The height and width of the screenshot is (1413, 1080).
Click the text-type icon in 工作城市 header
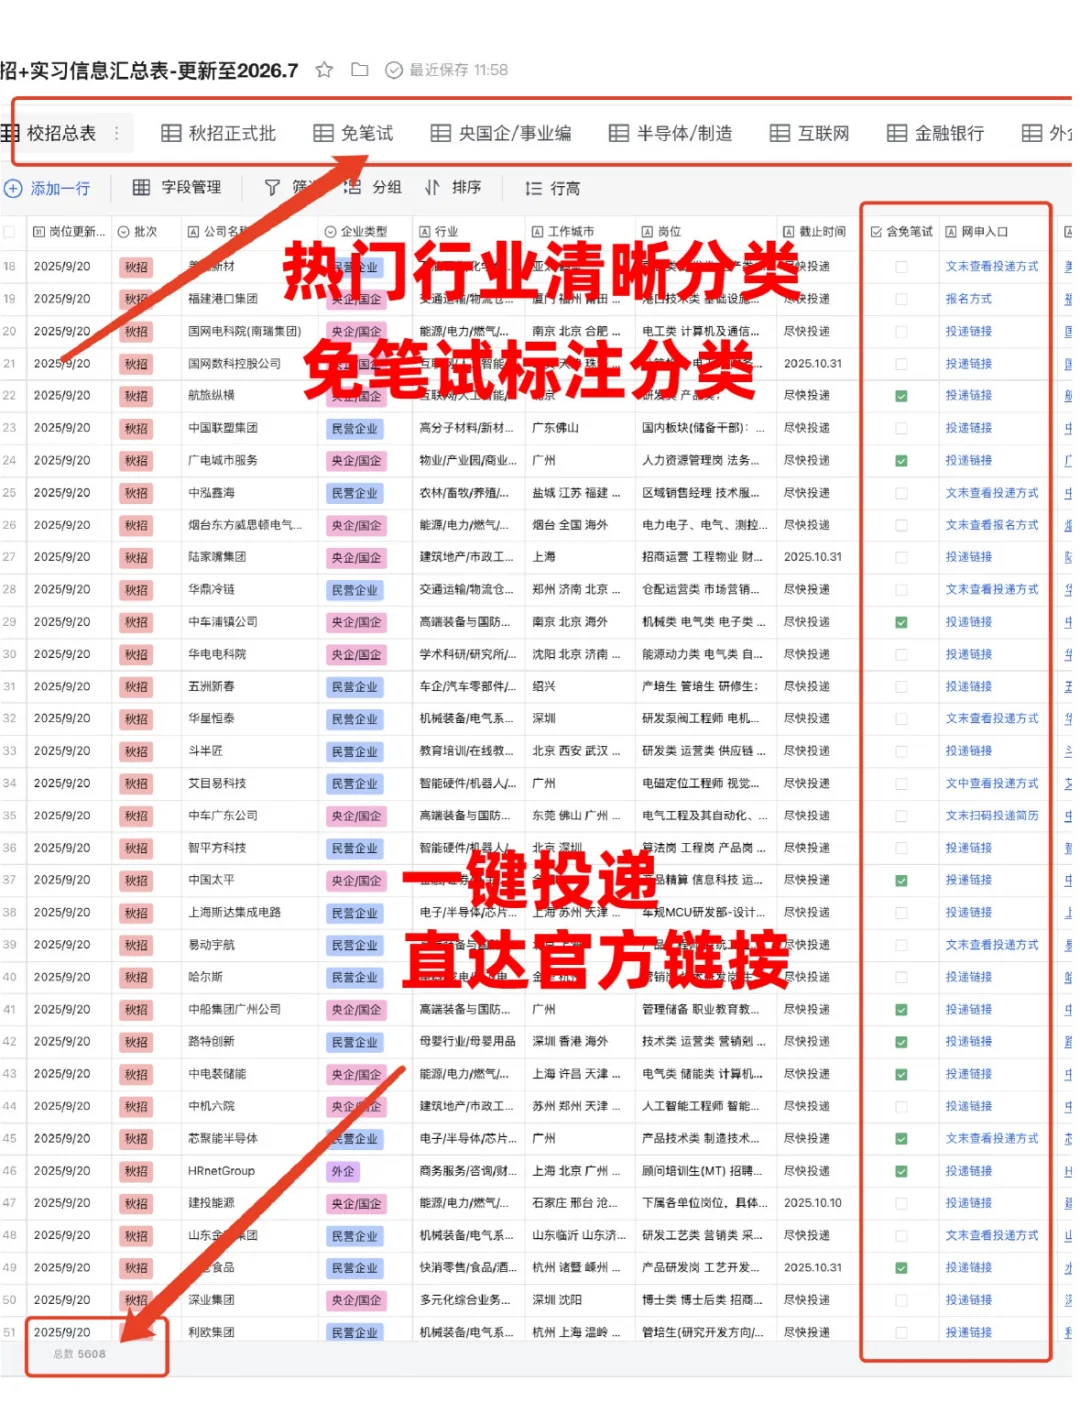(x=537, y=232)
